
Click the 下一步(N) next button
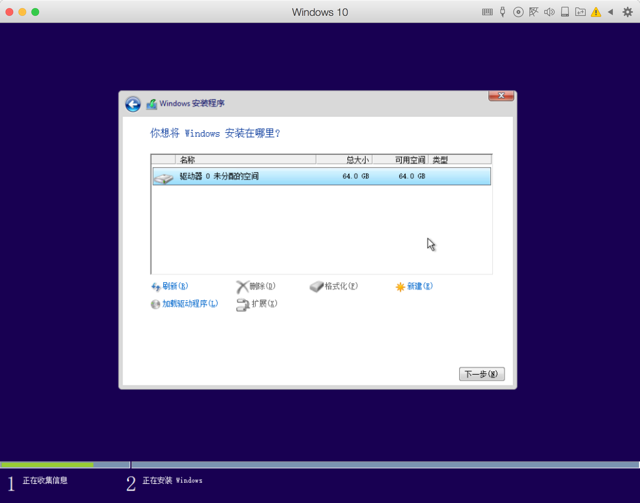tap(482, 374)
